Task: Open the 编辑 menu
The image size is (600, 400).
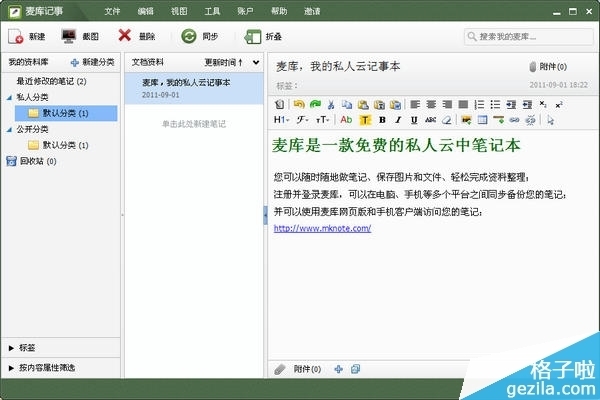Action: point(145,11)
